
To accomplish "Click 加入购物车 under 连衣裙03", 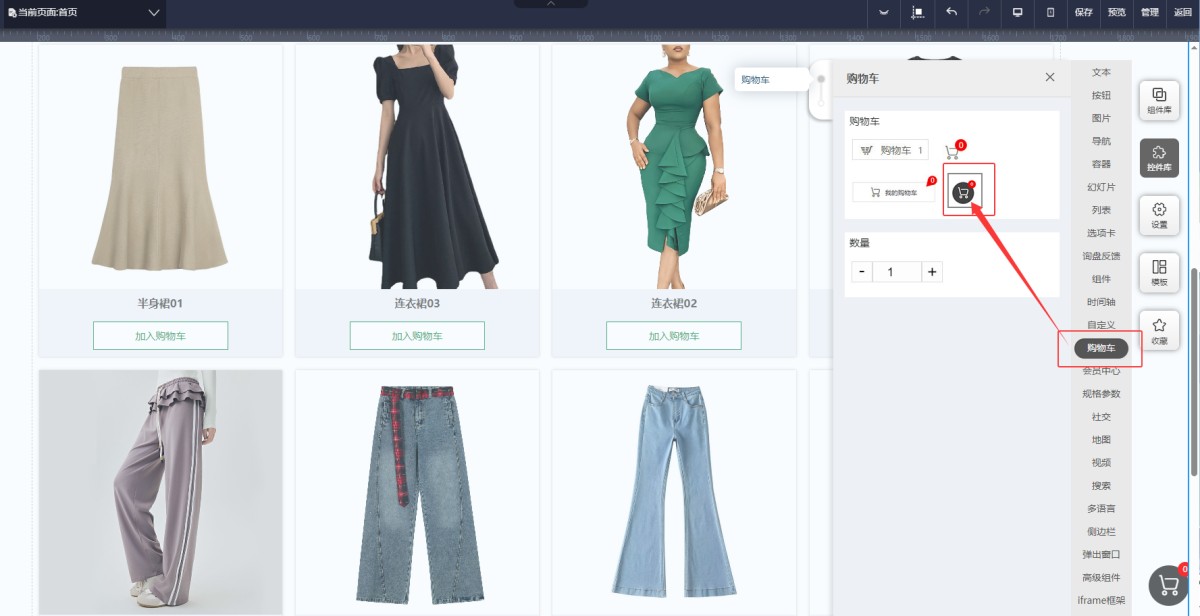I will coord(417,336).
